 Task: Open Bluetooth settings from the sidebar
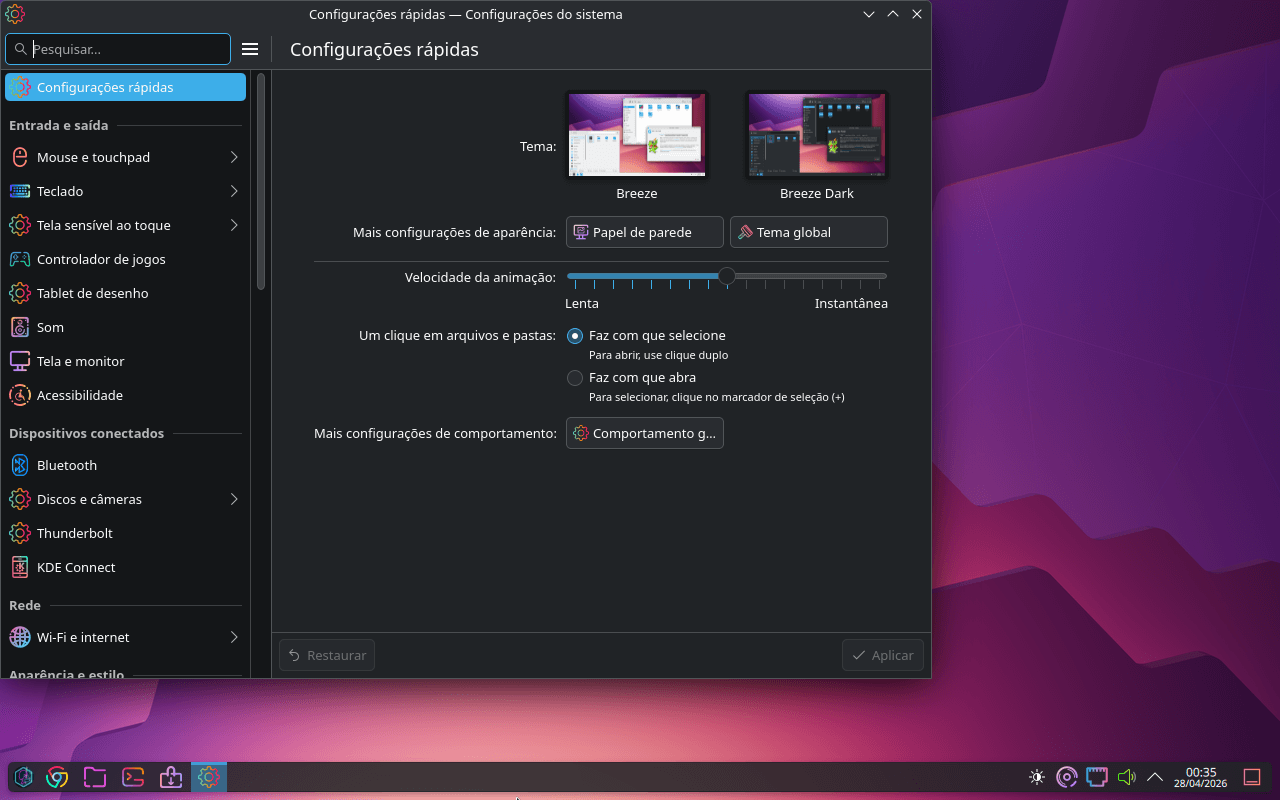tap(67, 465)
